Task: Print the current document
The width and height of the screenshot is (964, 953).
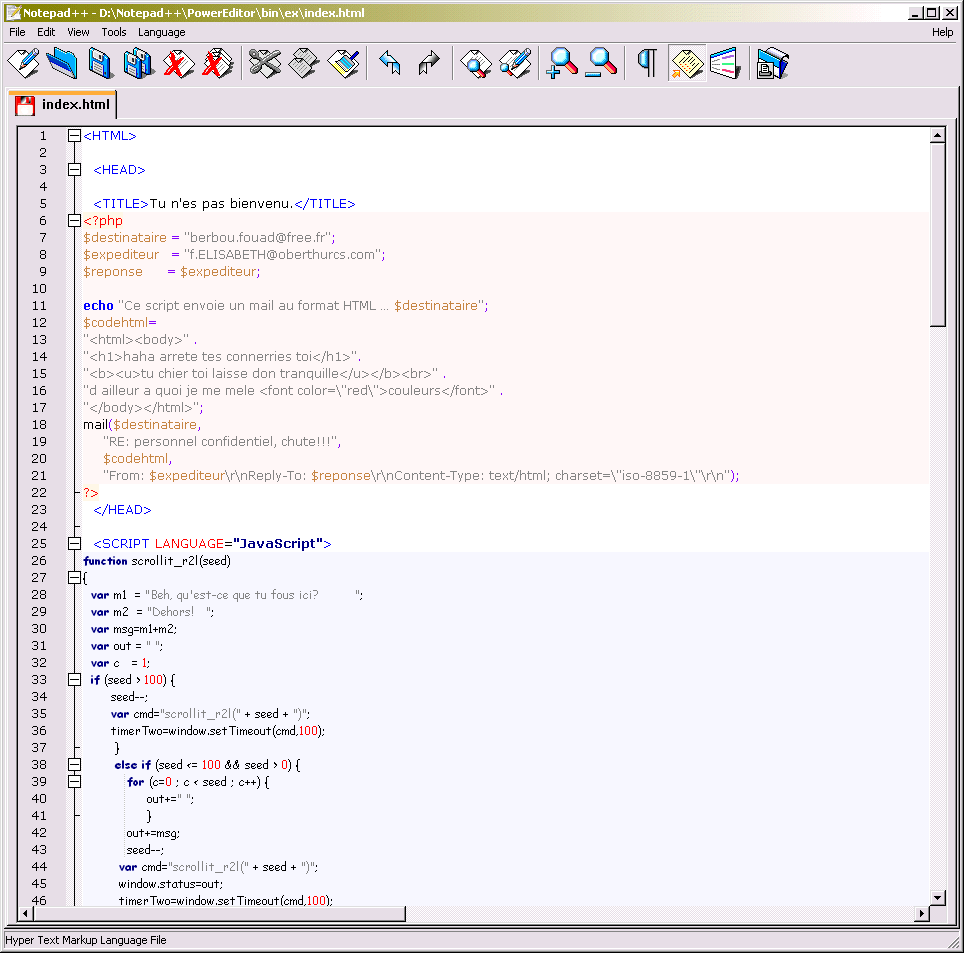Action: [x=772, y=63]
